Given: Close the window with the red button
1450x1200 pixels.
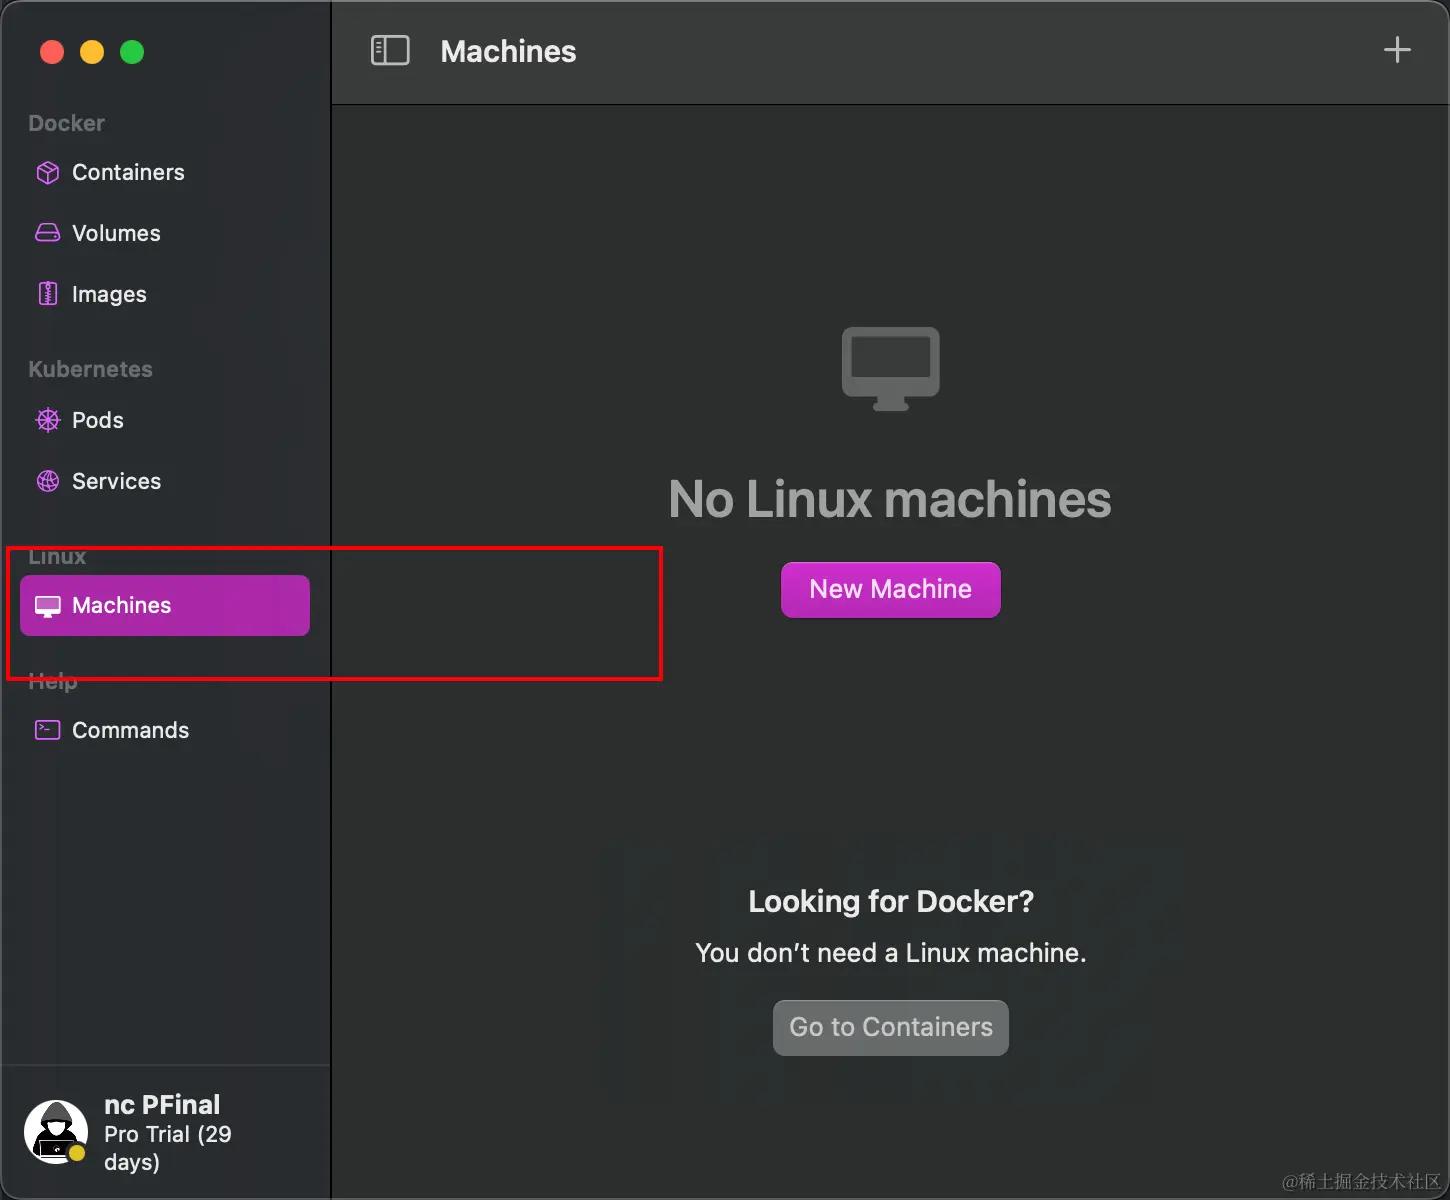Looking at the screenshot, I should coord(52,52).
